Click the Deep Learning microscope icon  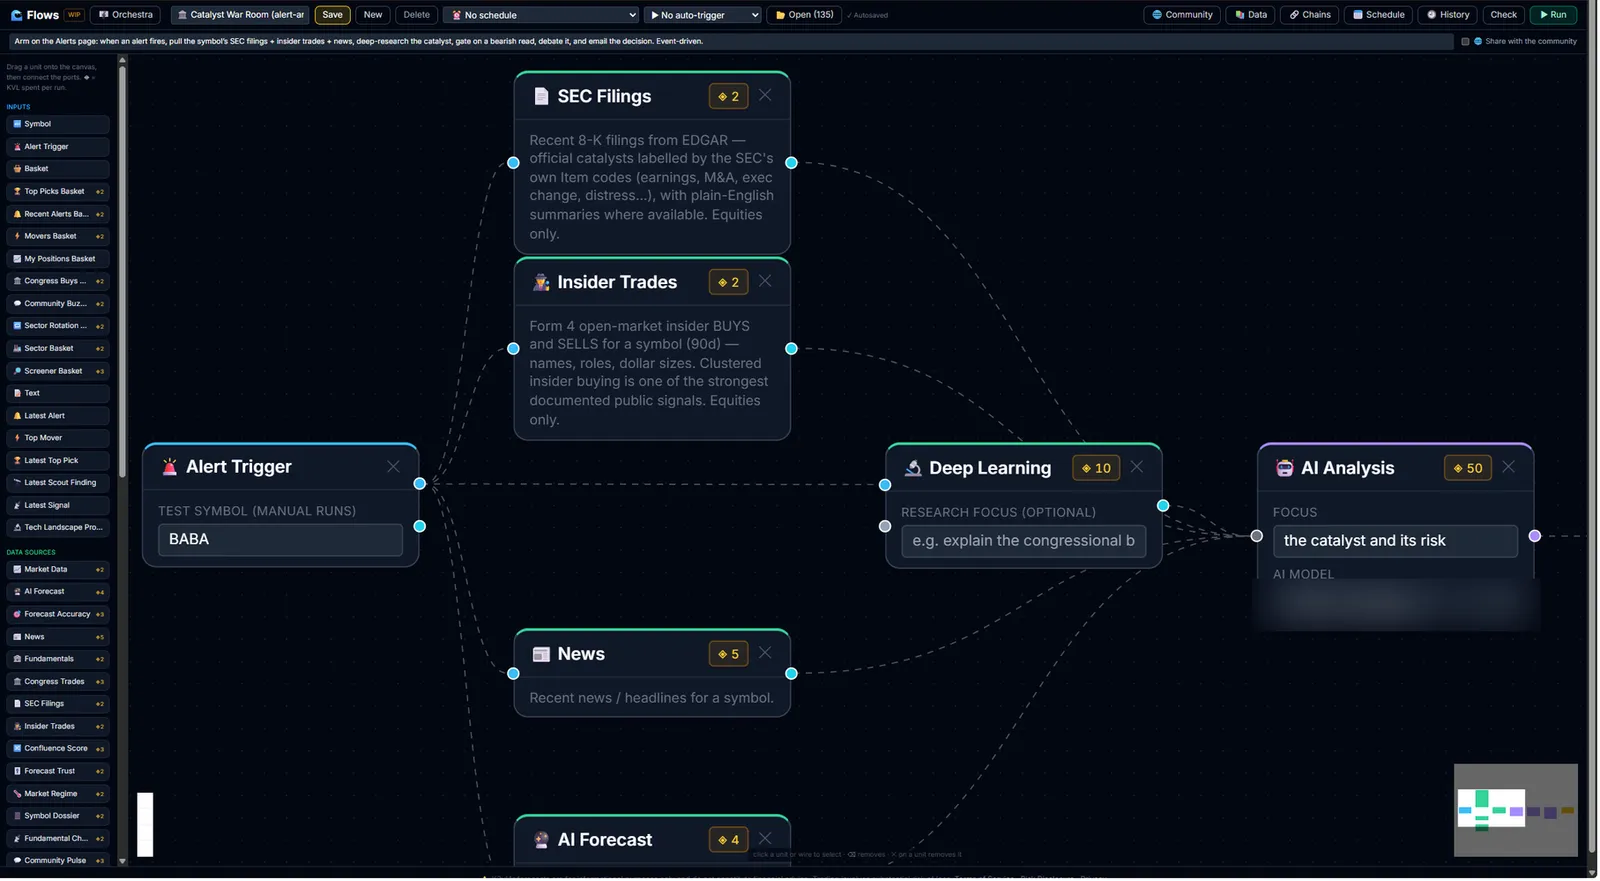913,468
